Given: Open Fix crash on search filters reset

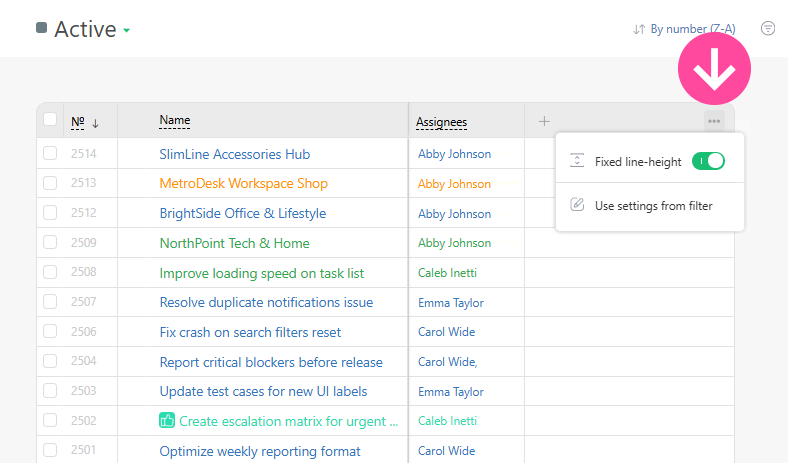Looking at the screenshot, I should [250, 332].
